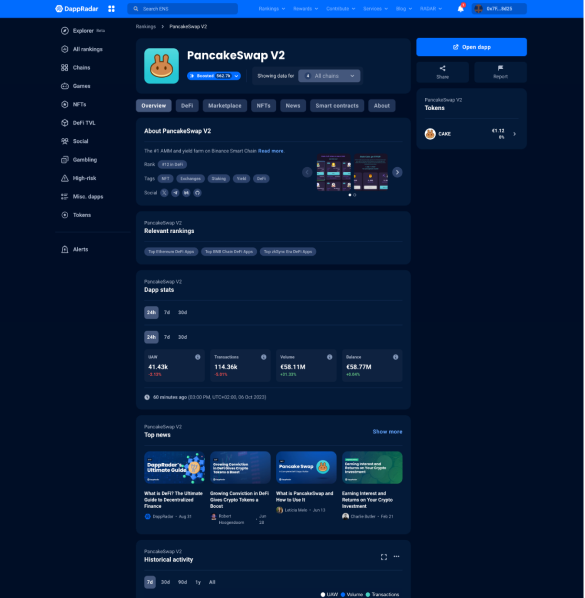This screenshot has width=585, height=598.
Task: Open the Games category in the sidebar
Action: [76, 86]
